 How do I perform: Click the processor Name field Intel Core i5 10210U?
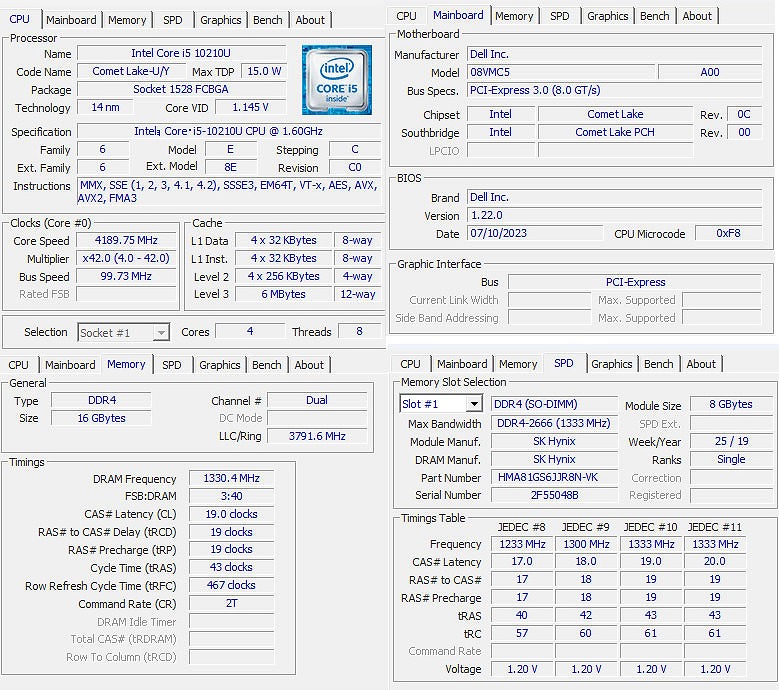(x=181, y=53)
